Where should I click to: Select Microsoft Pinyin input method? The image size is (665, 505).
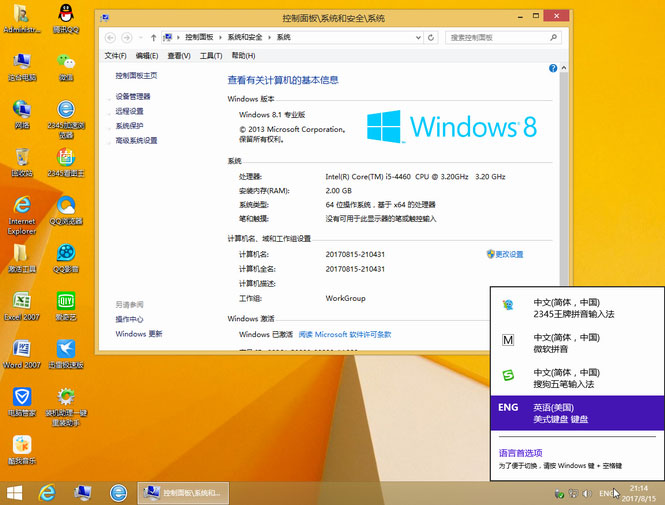point(577,343)
